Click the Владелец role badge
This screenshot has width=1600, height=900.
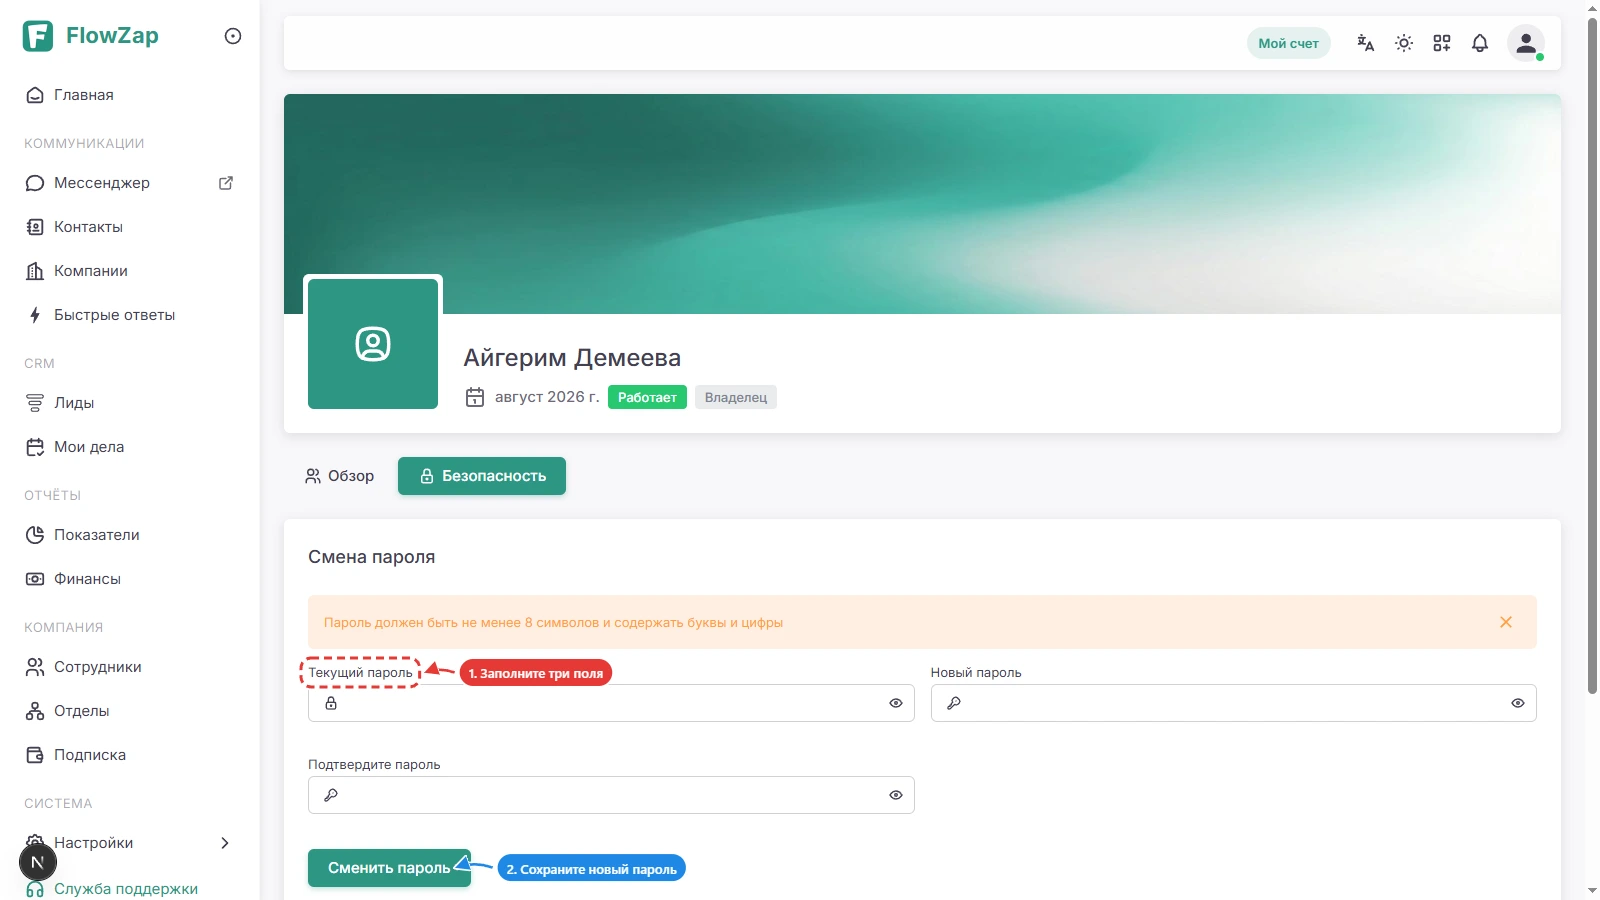pos(736,397)
